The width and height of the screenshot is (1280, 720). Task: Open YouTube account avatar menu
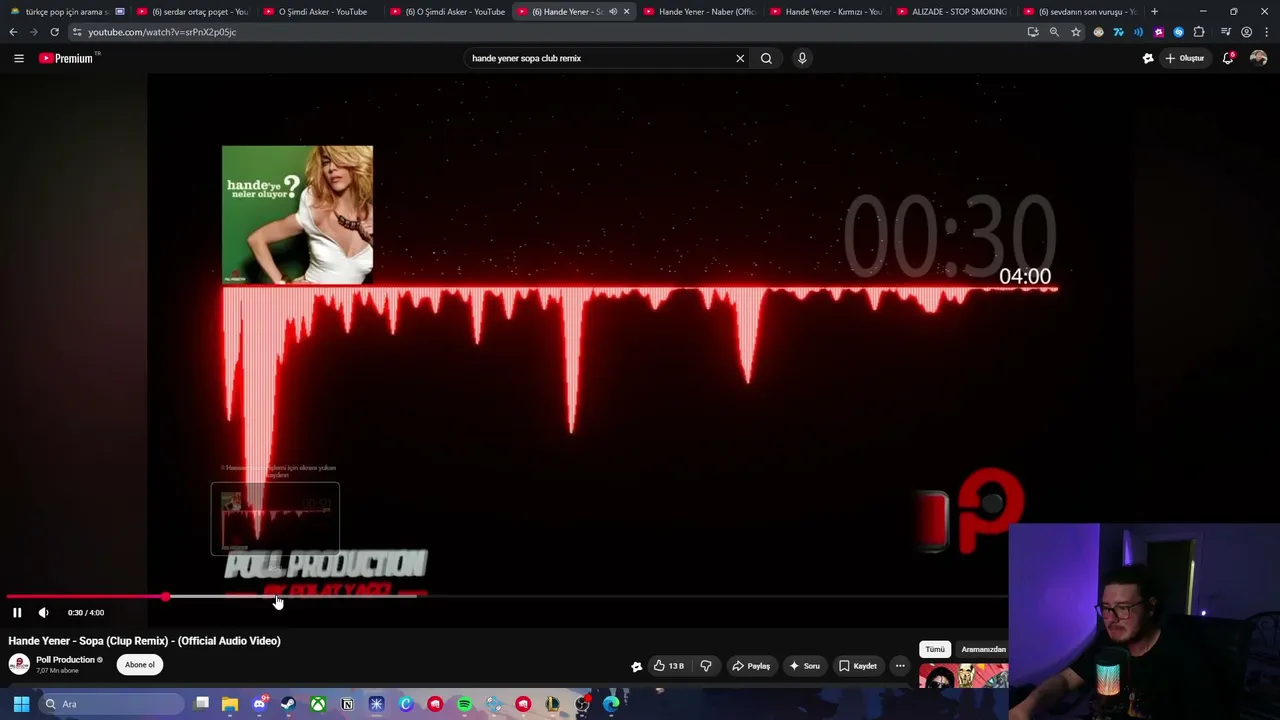click(1258, 58)
